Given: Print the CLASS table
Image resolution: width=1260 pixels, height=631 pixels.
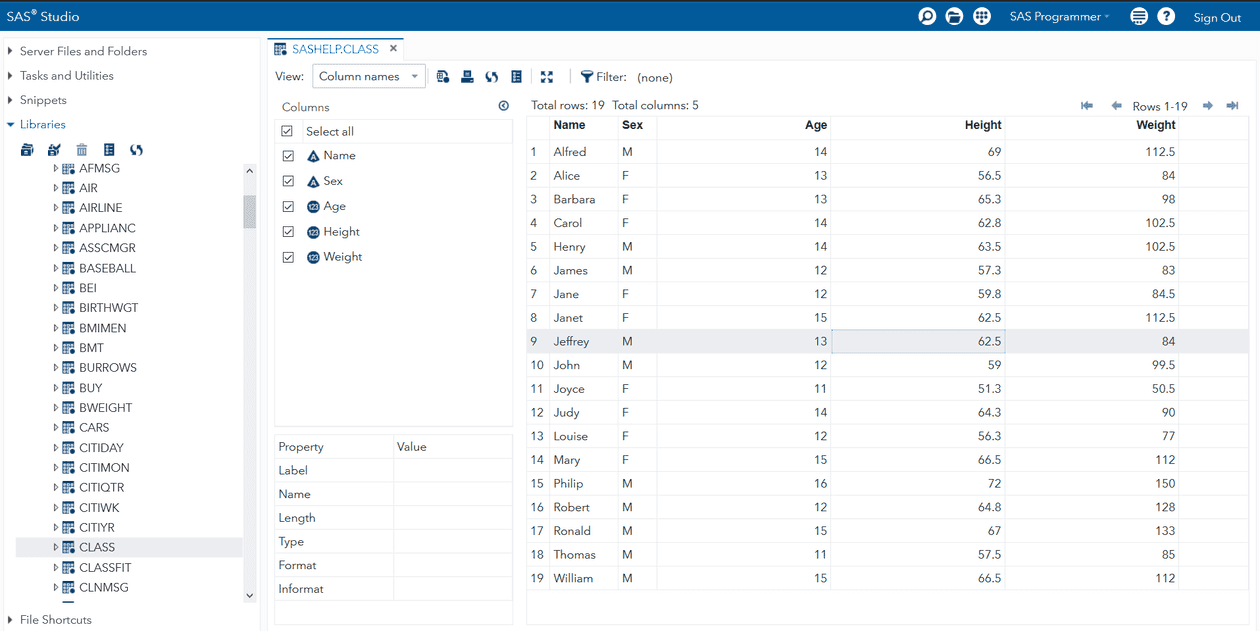Looking at the screenshot, I should [467, 76].
